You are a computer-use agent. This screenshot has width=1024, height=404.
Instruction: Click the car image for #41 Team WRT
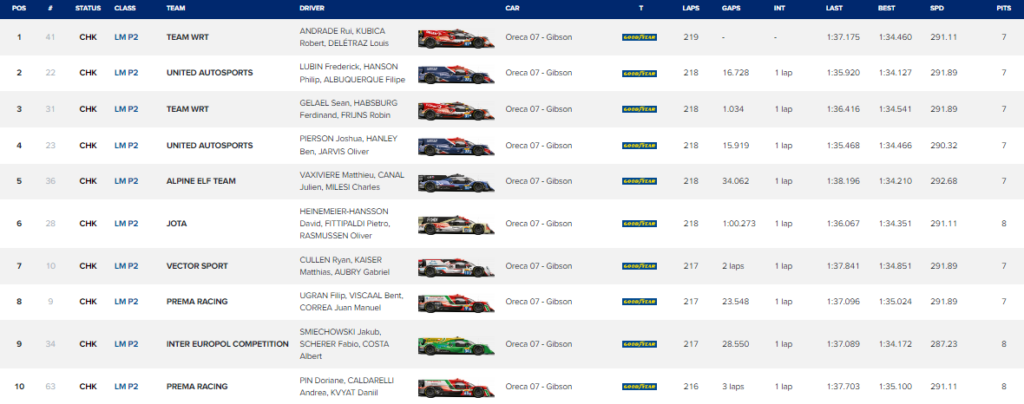(456, 38)
